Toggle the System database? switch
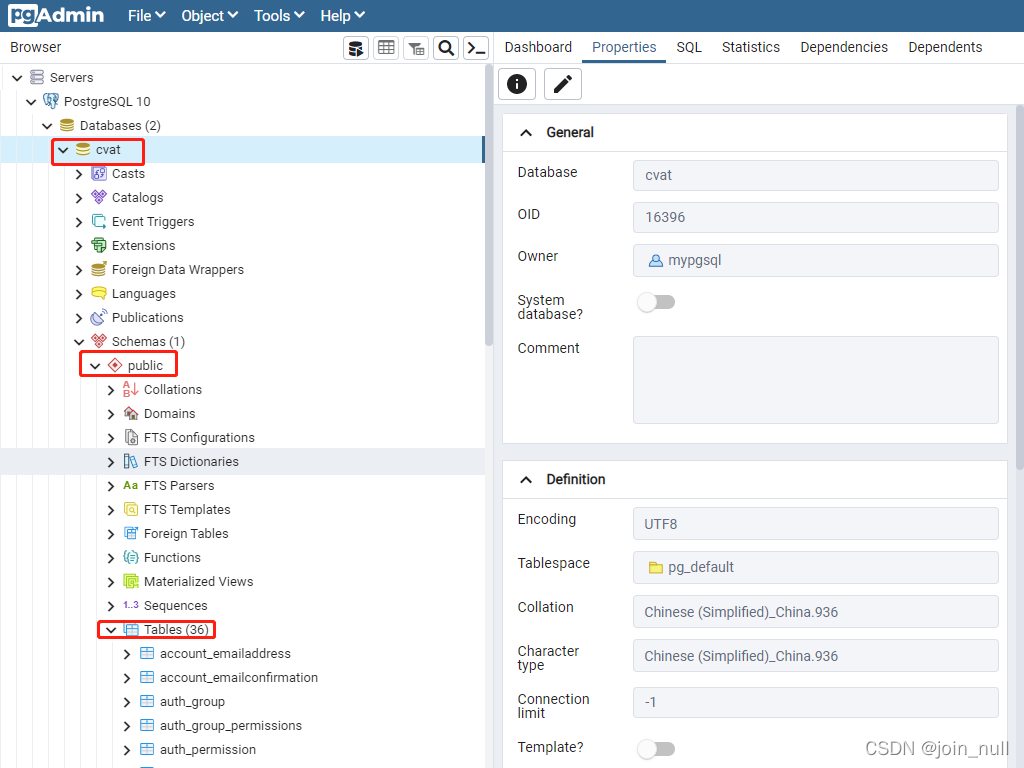 (x=656, y=302)
